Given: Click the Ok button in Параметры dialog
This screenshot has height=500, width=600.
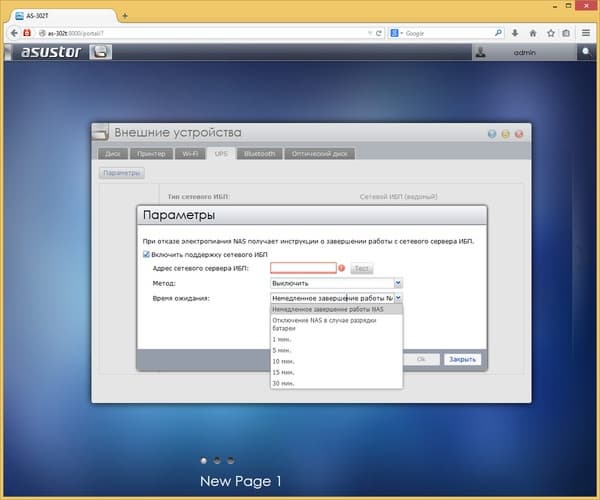Looking at the screenshot, I should (x=421, y=359).
